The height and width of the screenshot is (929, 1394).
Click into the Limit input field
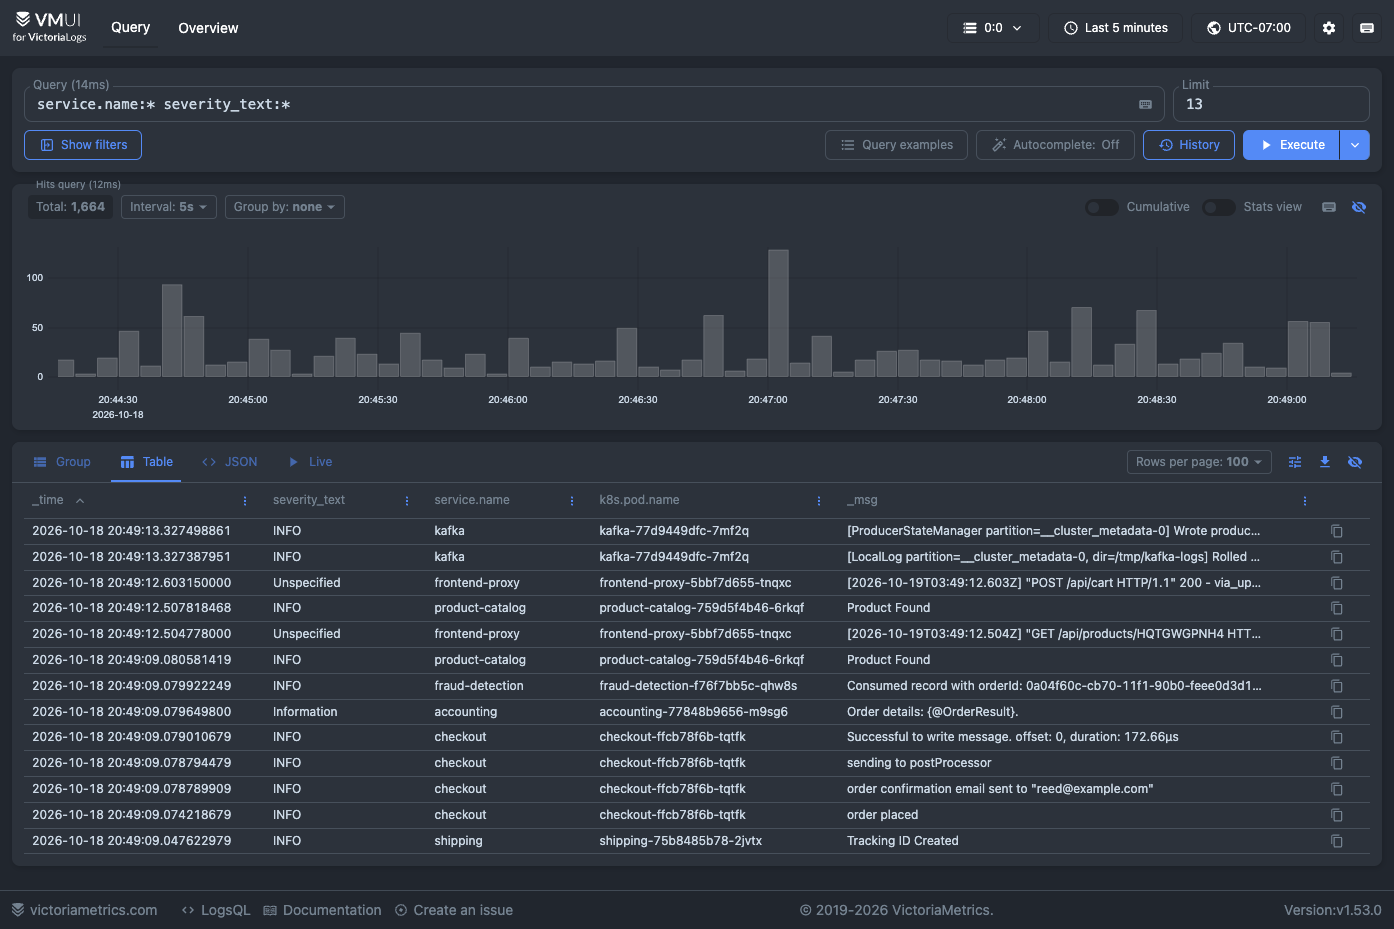tap(1271, 104)
